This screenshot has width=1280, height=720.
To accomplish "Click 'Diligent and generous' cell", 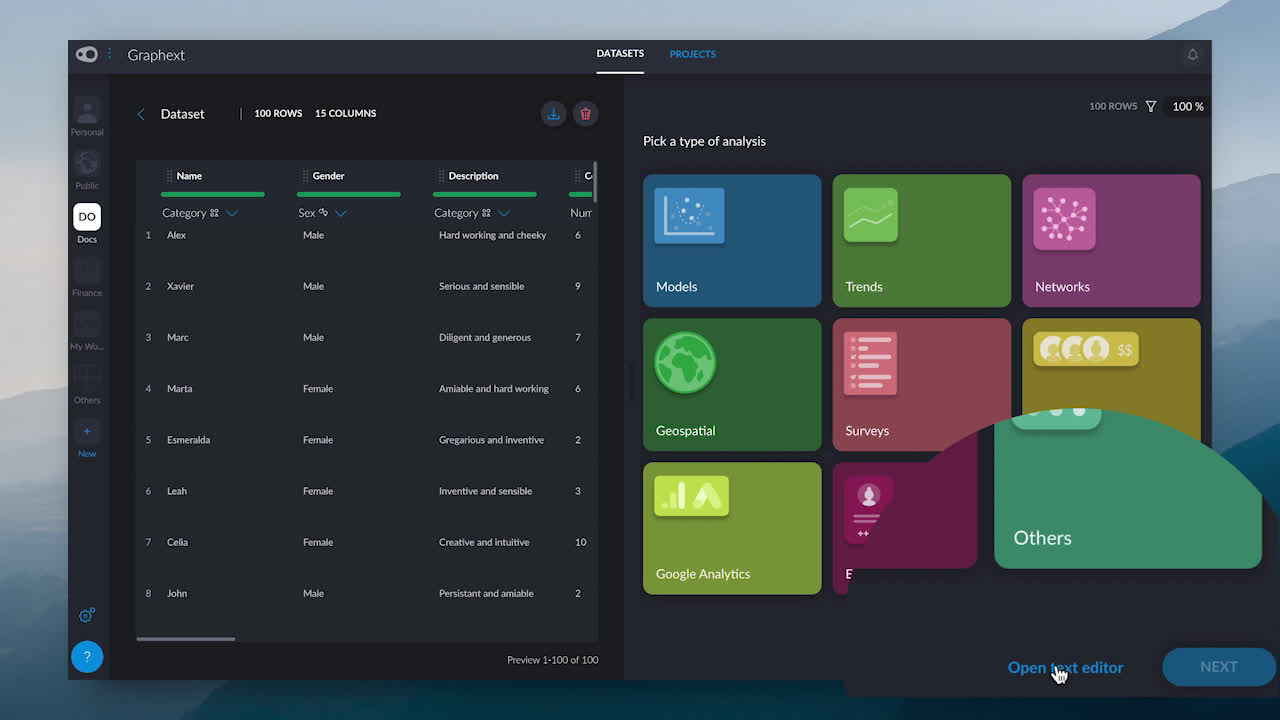I will [x=485, y=337].
